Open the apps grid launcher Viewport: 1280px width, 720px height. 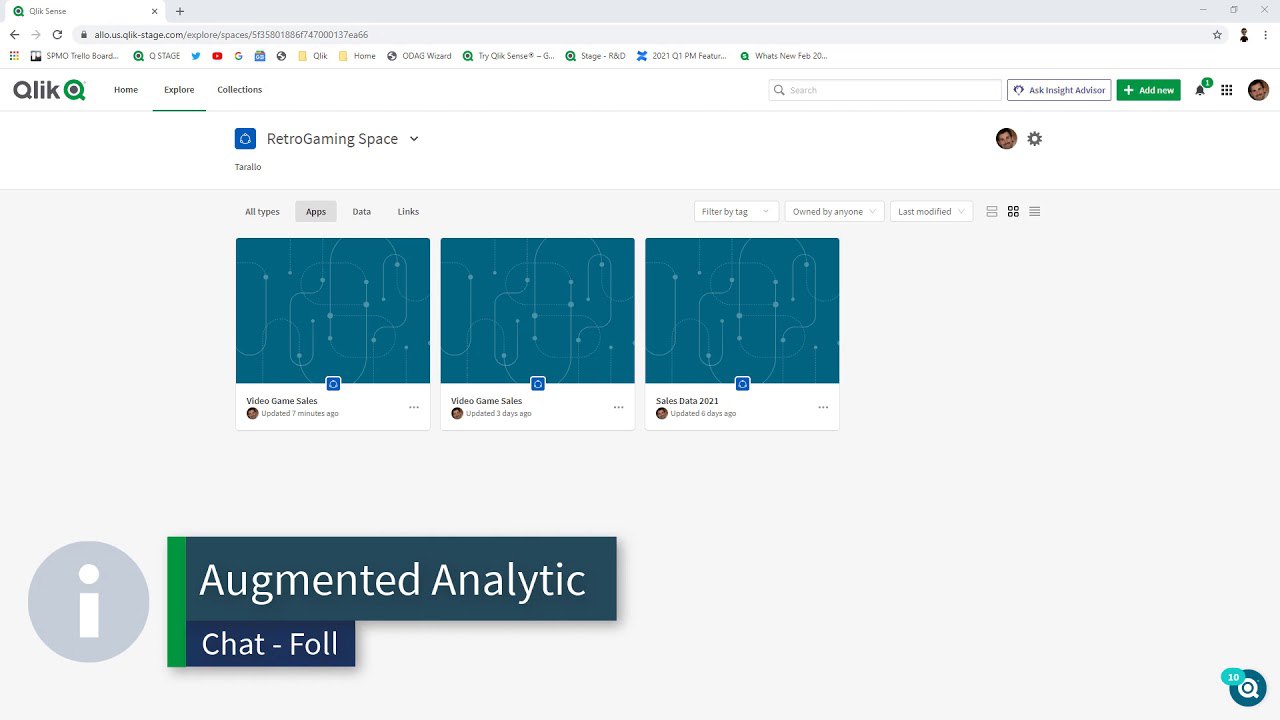pyautogui.click(x=1227, y=90)
